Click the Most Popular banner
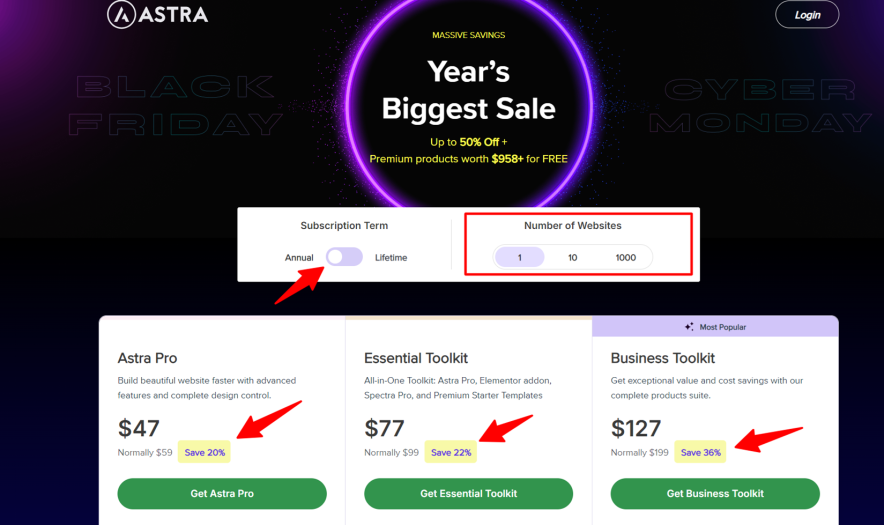 tap(721, 327)
